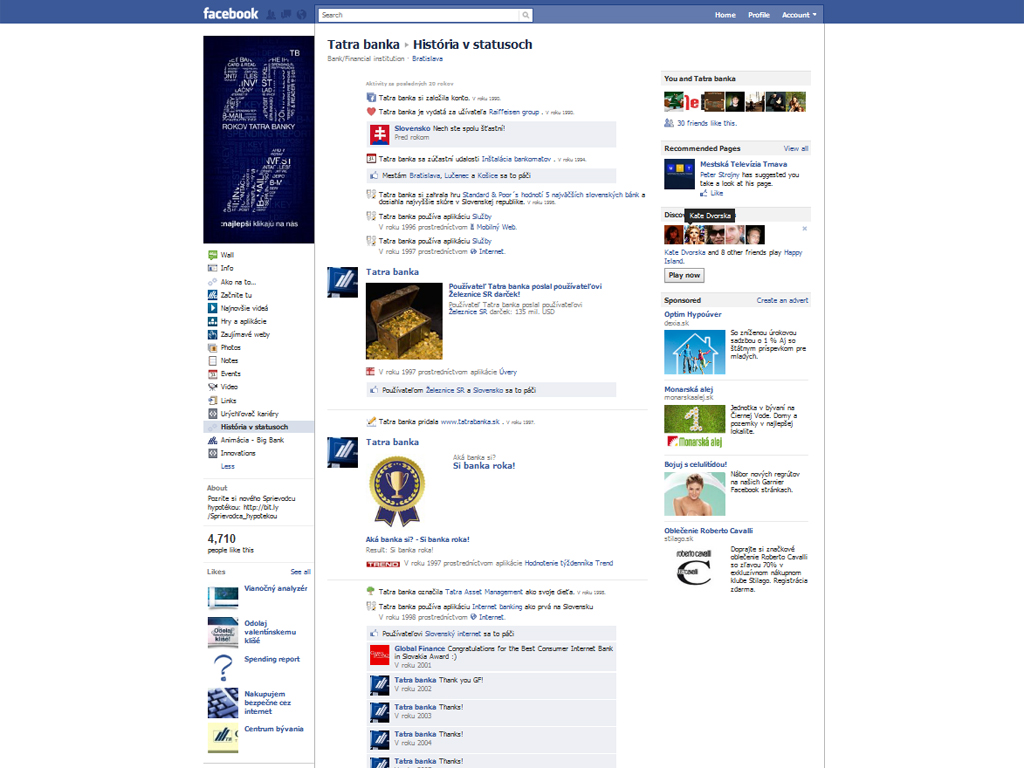The width and height of the screenshot is (1024, 768).
Task: Click the Roberto Cavalli ad logo
Action: [x=694, y=566]
